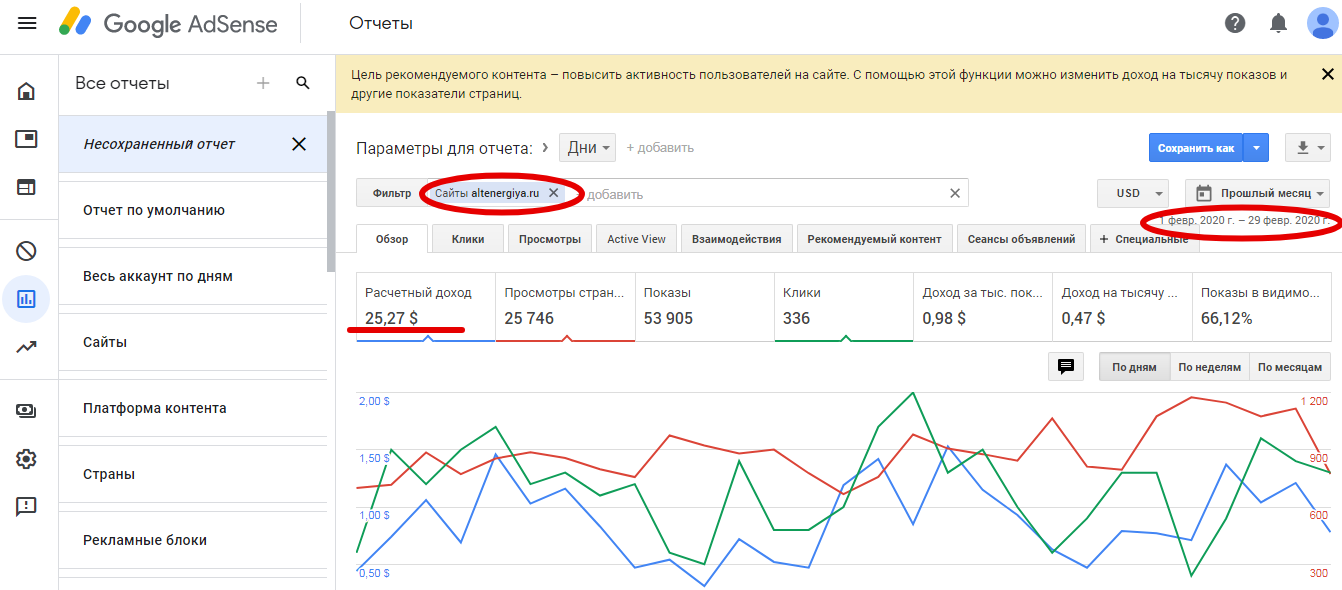Open the USD currency dropdown
The width and height of the screenshot is (1342, 590).
click(1133, 193)
